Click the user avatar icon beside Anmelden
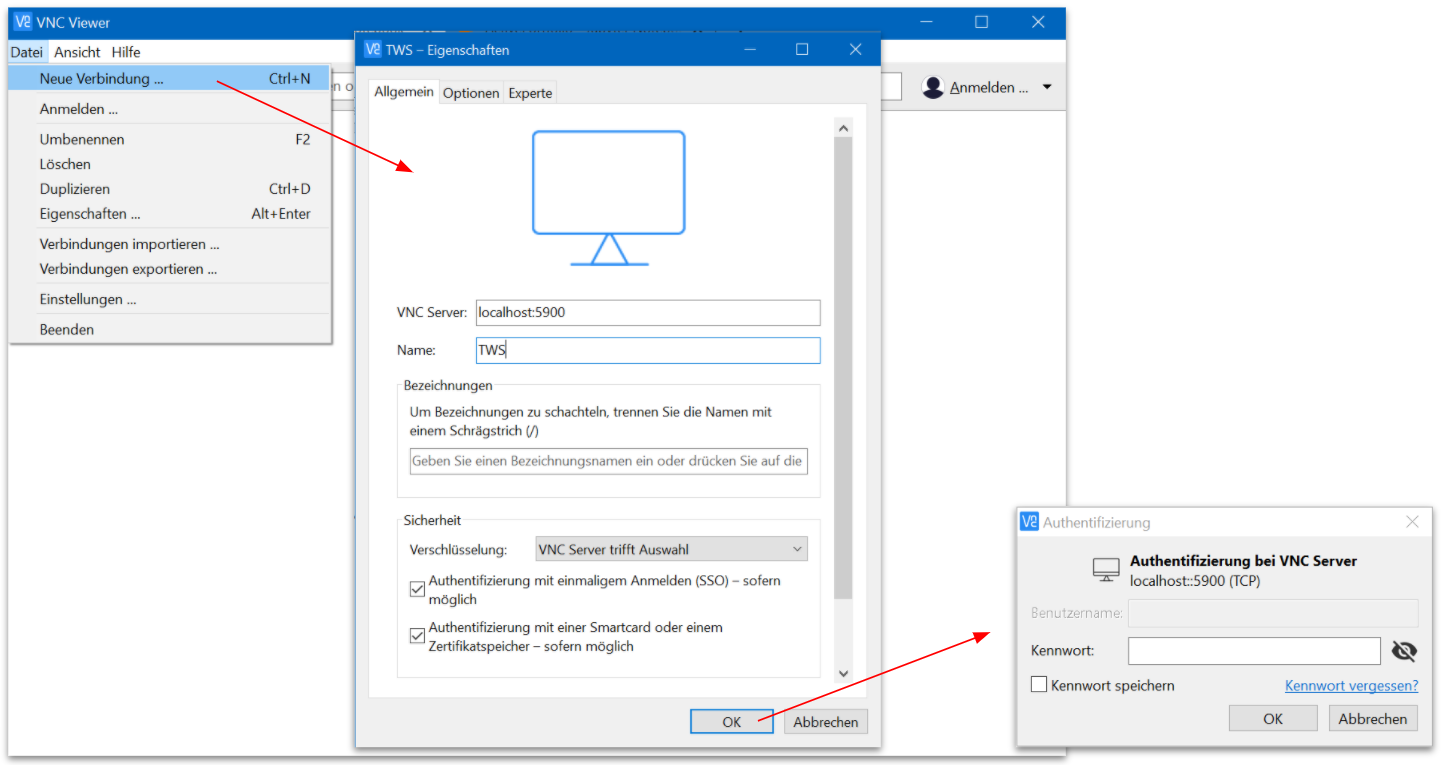1447x765 pixels. click(x=933, y=87)
